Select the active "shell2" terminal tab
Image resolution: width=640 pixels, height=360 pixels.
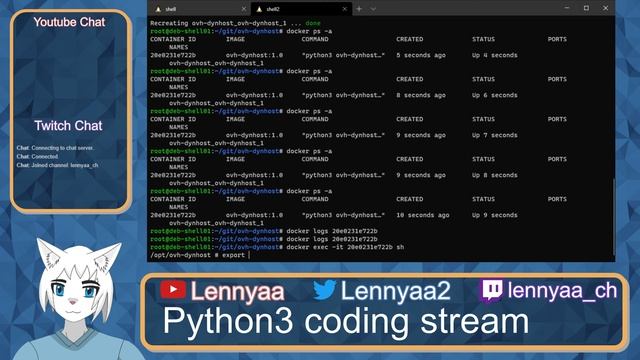click(301, 9)
